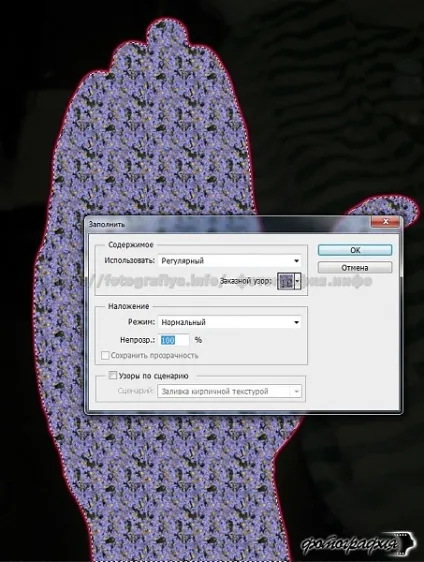Click the arrow of the Использовать combo box
Screen dimensions: 424x562
point(296,261)
